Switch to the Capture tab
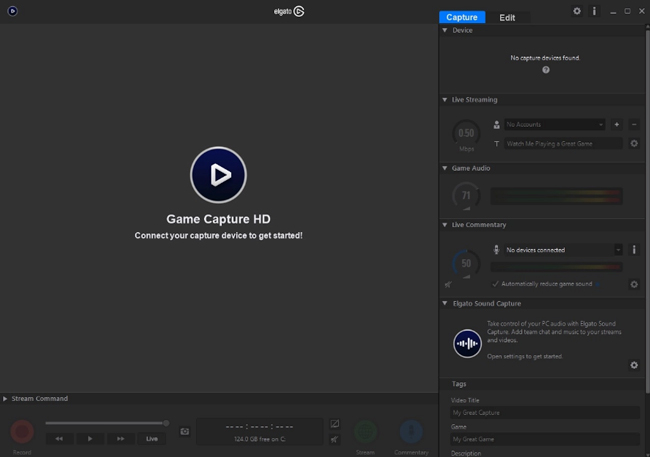 pyautogui.click(x=462, y=17)
